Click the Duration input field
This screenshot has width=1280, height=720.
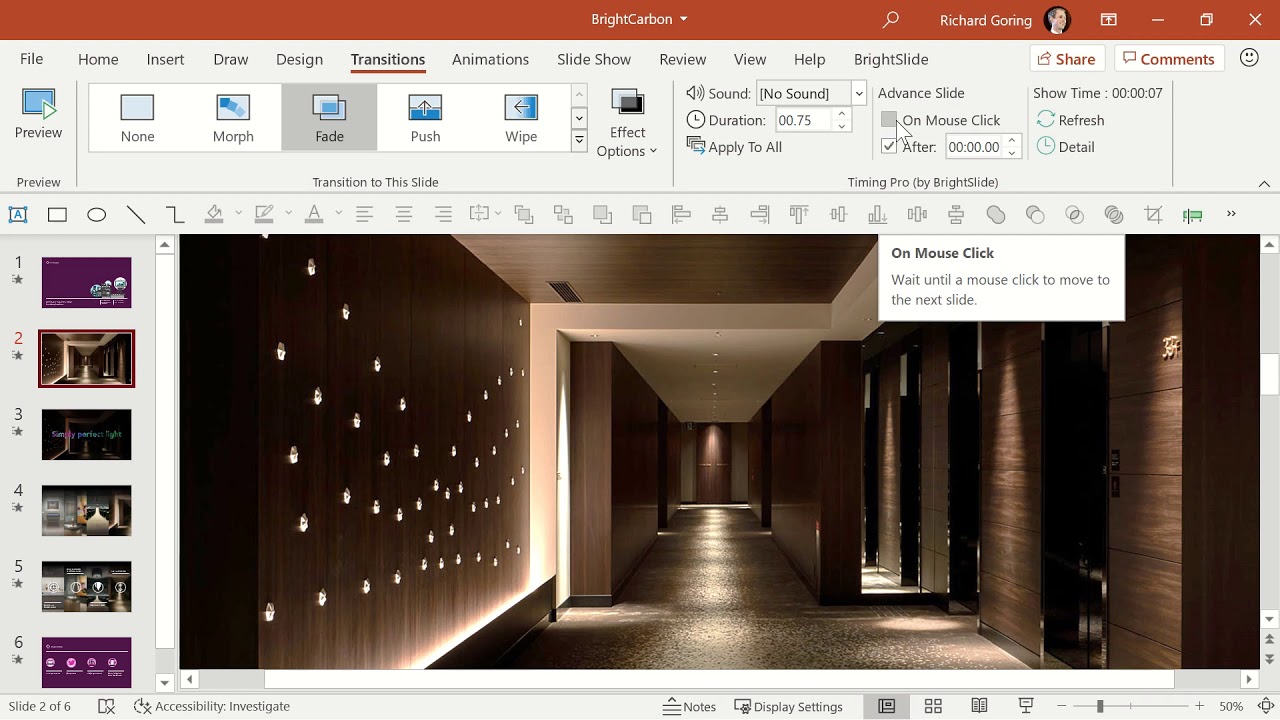pos(804,120)
